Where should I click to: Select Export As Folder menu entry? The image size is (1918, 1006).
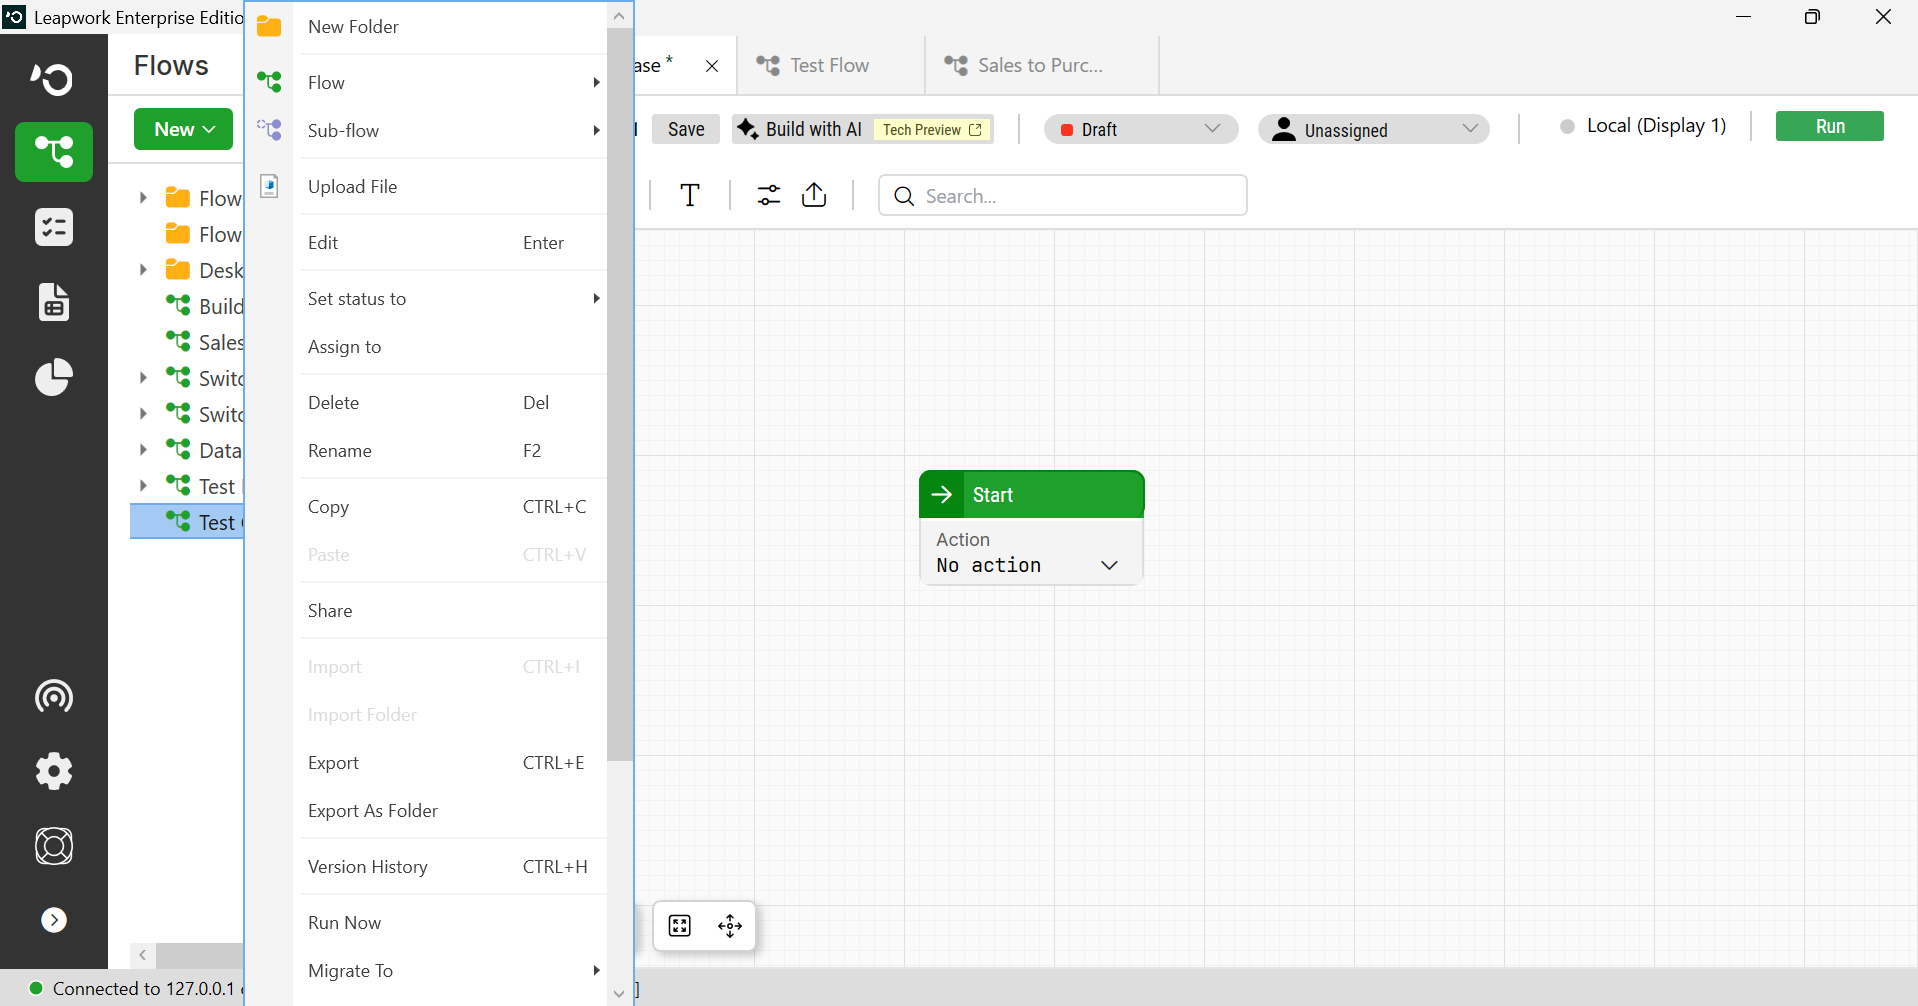(448, 811)
